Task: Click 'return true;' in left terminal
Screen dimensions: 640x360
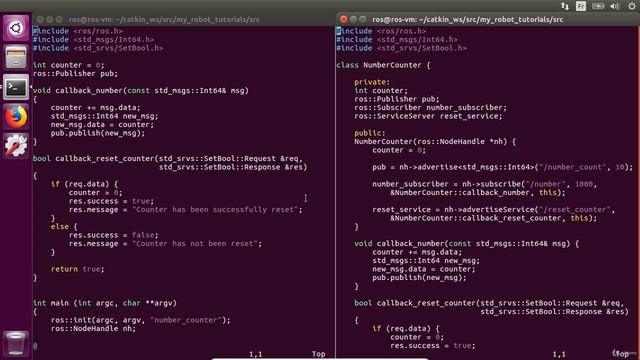Action: click(x=78, y=269)
